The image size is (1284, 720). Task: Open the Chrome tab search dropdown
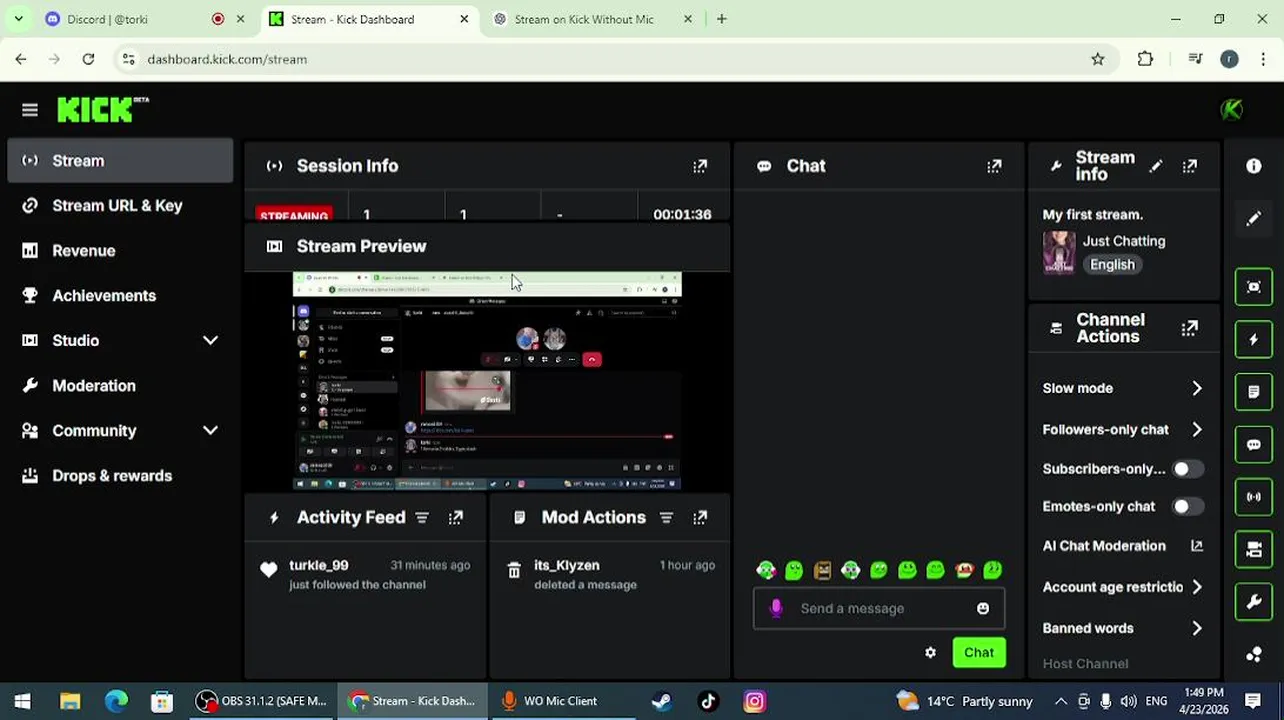(x=18, y=19)
